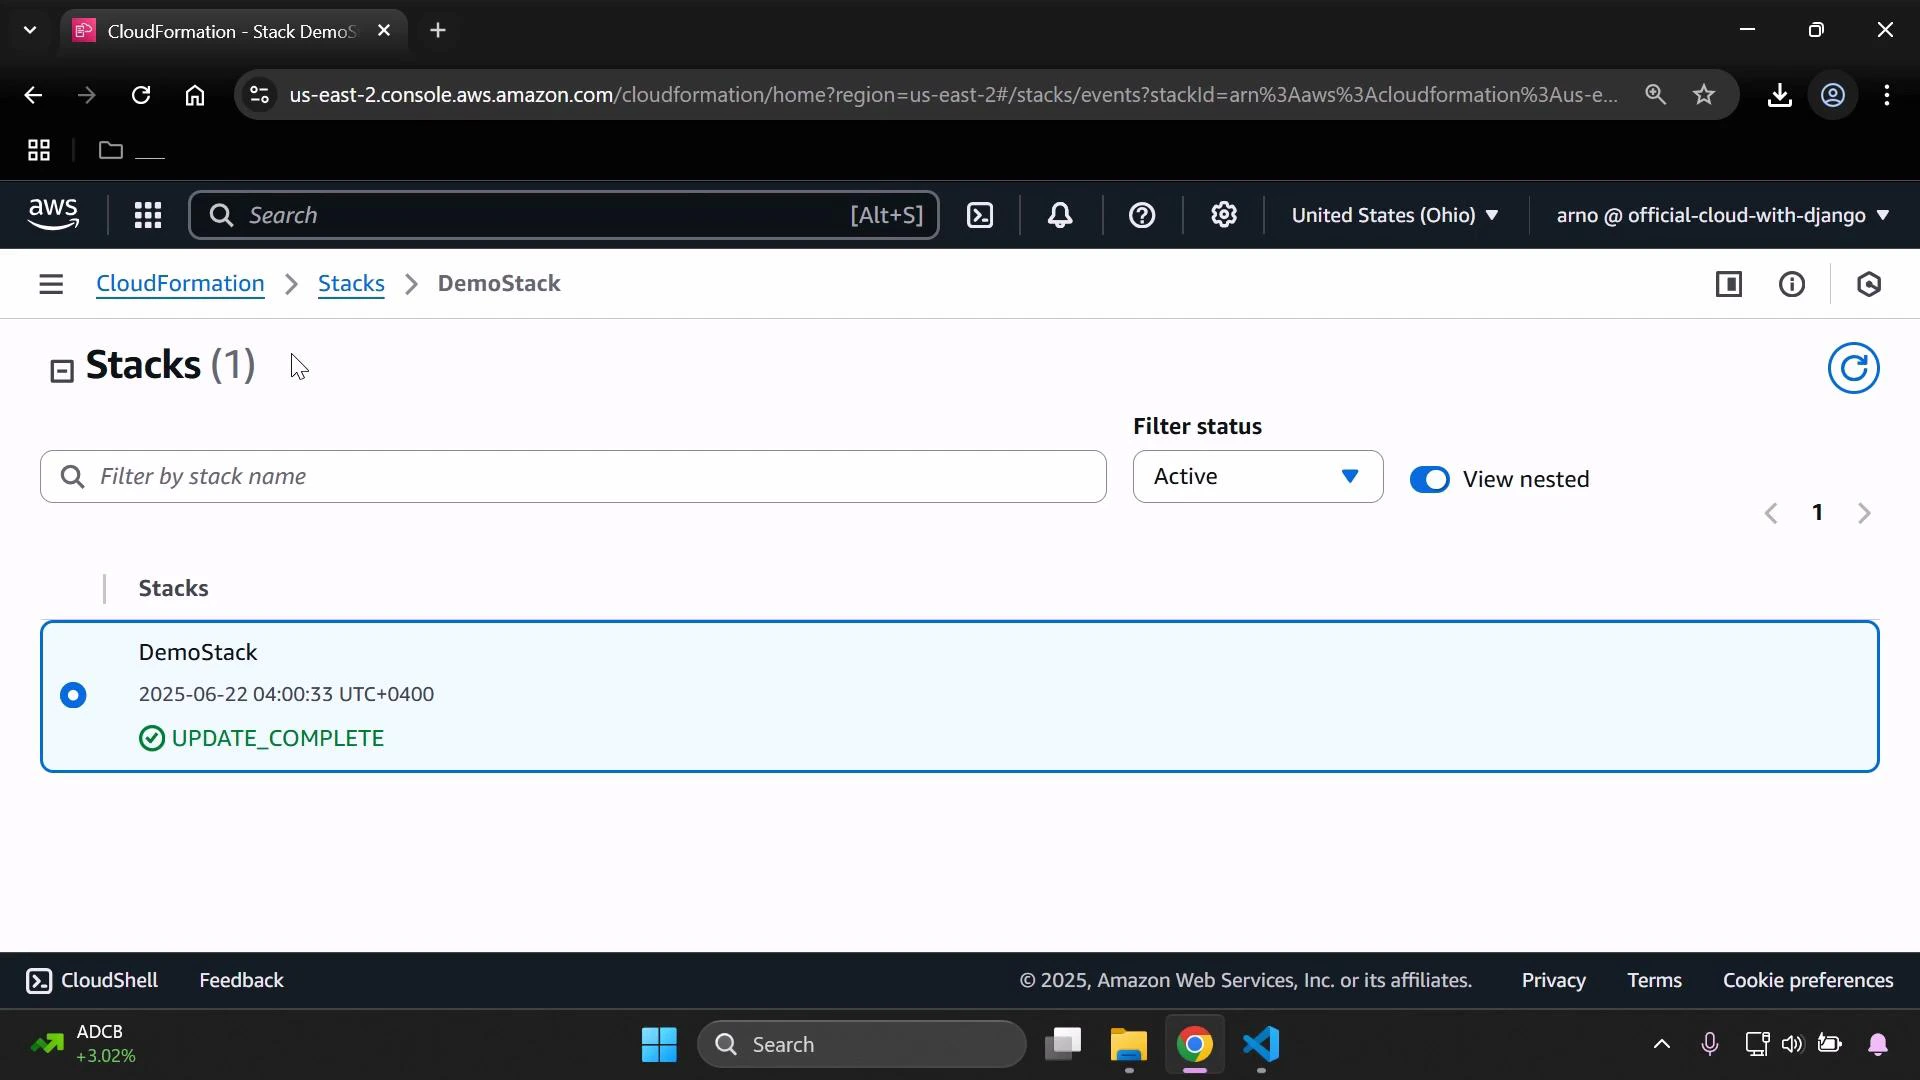Disable the View nested toggle
This screenshot has width=1920, height=1080.
point(1430,479)
